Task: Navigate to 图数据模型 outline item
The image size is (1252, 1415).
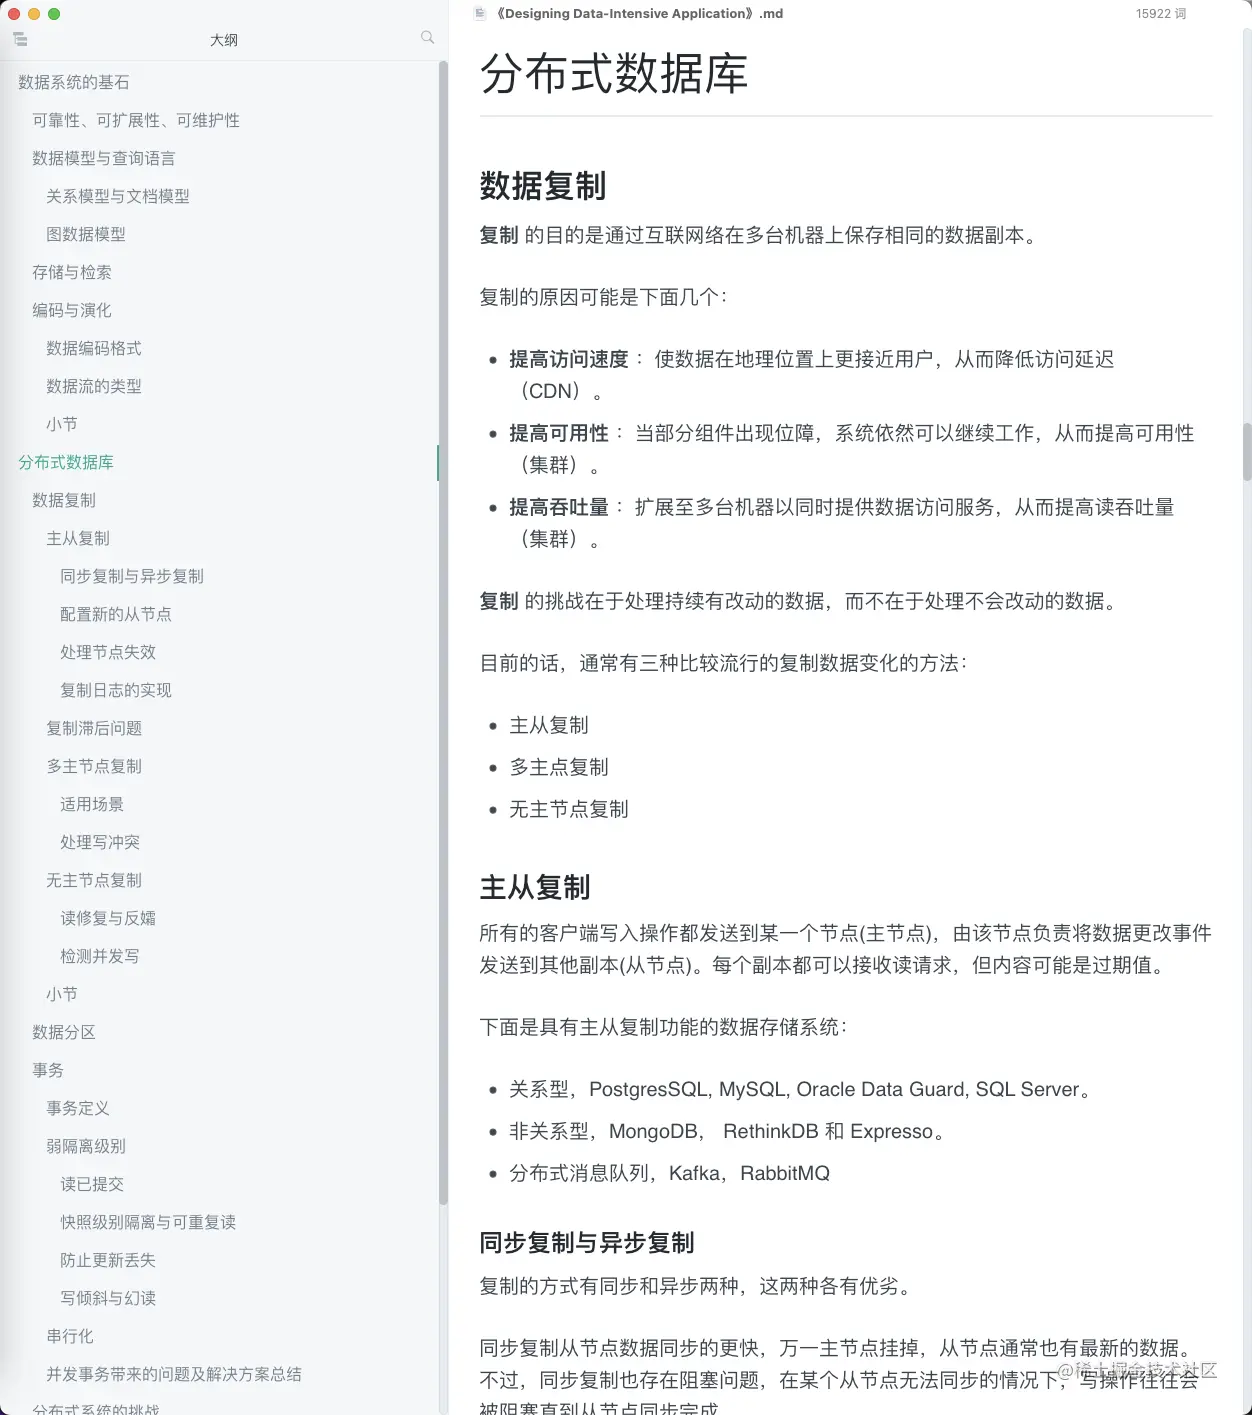Action: 86,234
